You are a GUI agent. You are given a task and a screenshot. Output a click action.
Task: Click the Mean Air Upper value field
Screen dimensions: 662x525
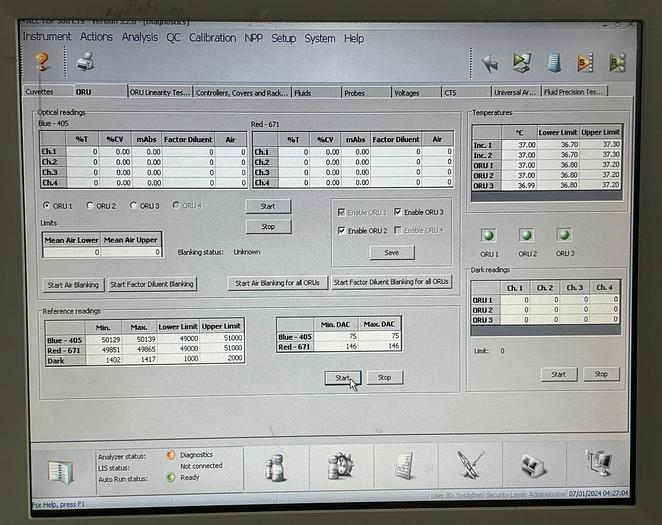(131, 252)
